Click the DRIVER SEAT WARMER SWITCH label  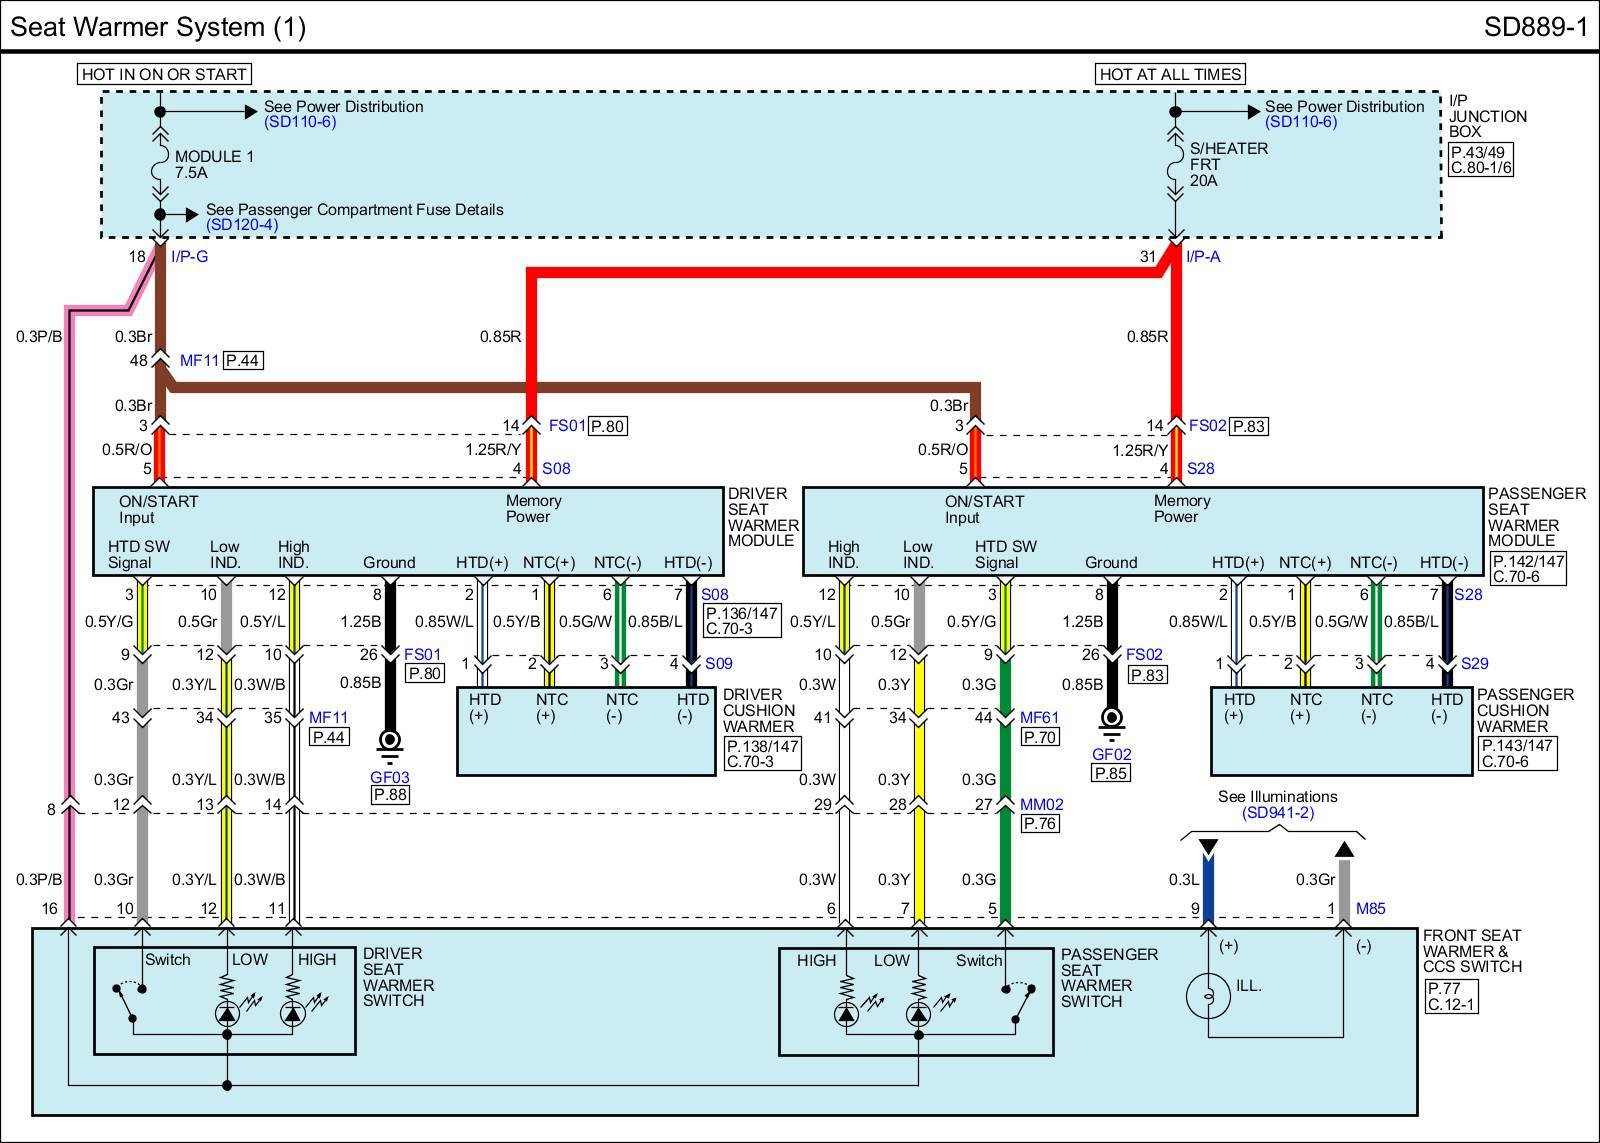click(398, 977)
